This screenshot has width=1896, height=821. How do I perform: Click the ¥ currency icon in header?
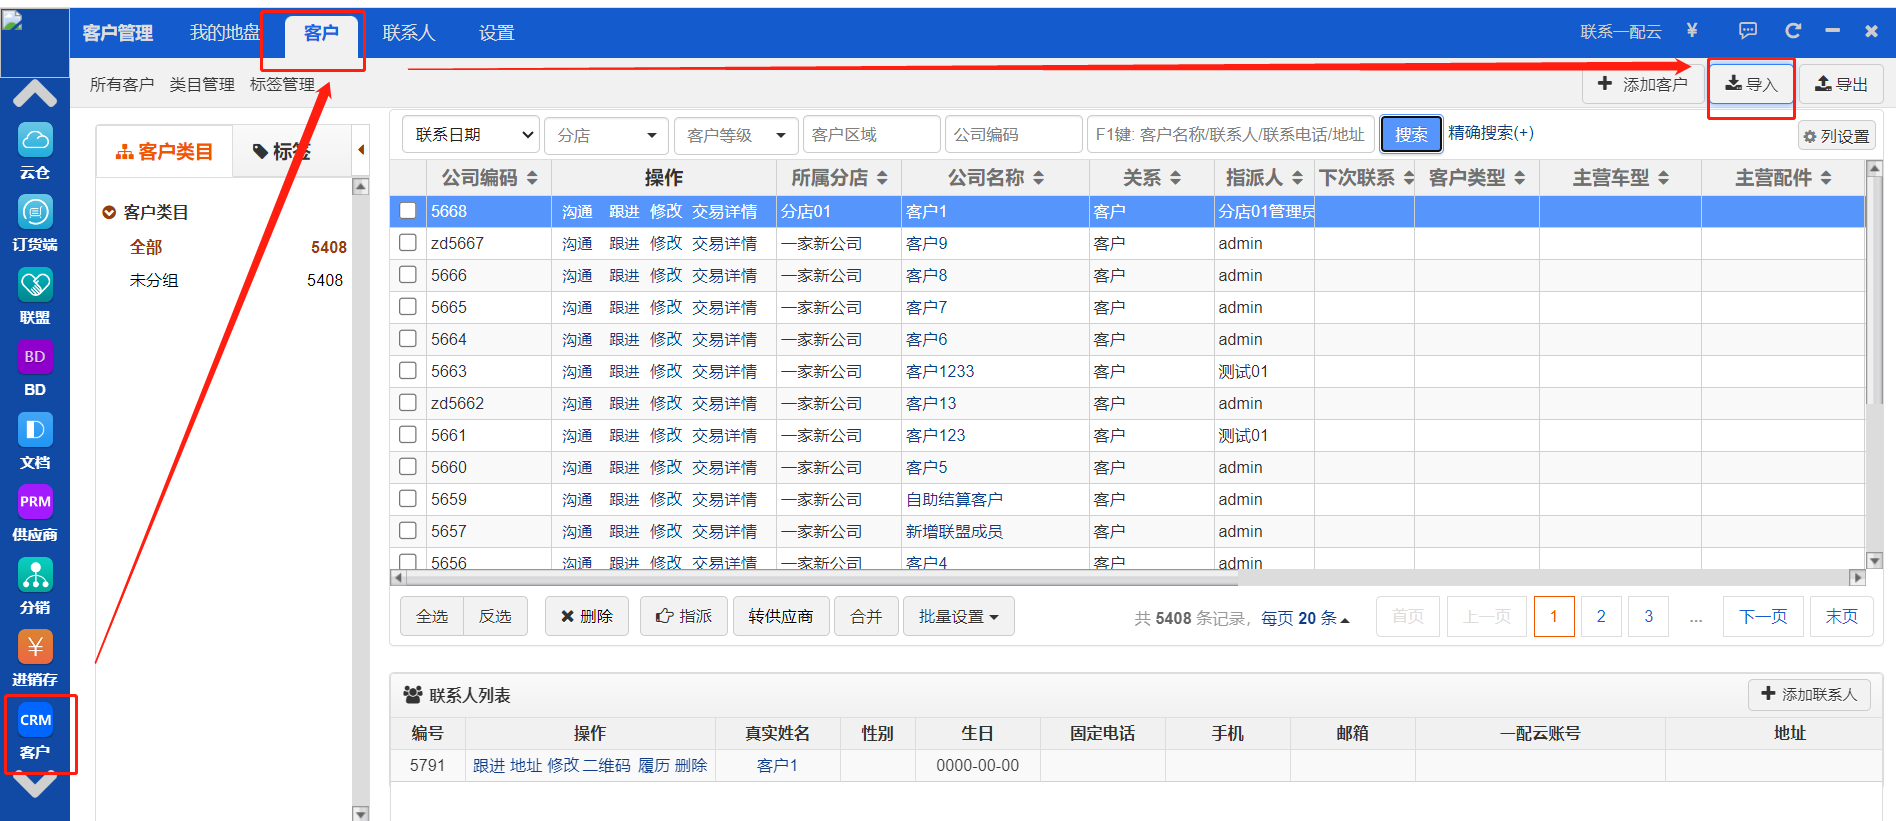pyautogui.click(x=1692, y=31)
